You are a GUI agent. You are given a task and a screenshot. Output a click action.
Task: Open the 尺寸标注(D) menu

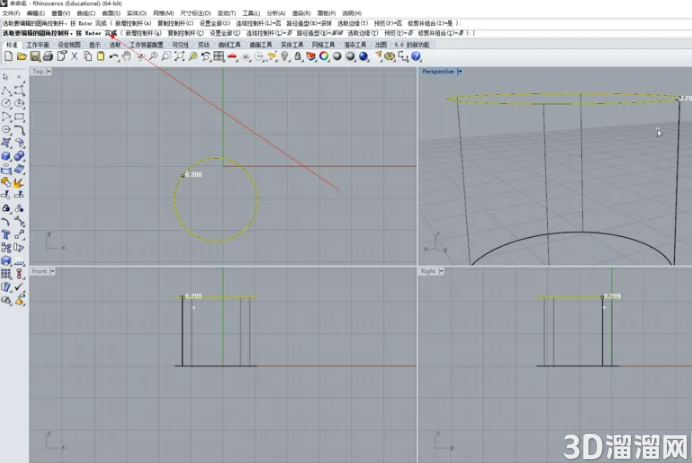click(x=196, y=13)
